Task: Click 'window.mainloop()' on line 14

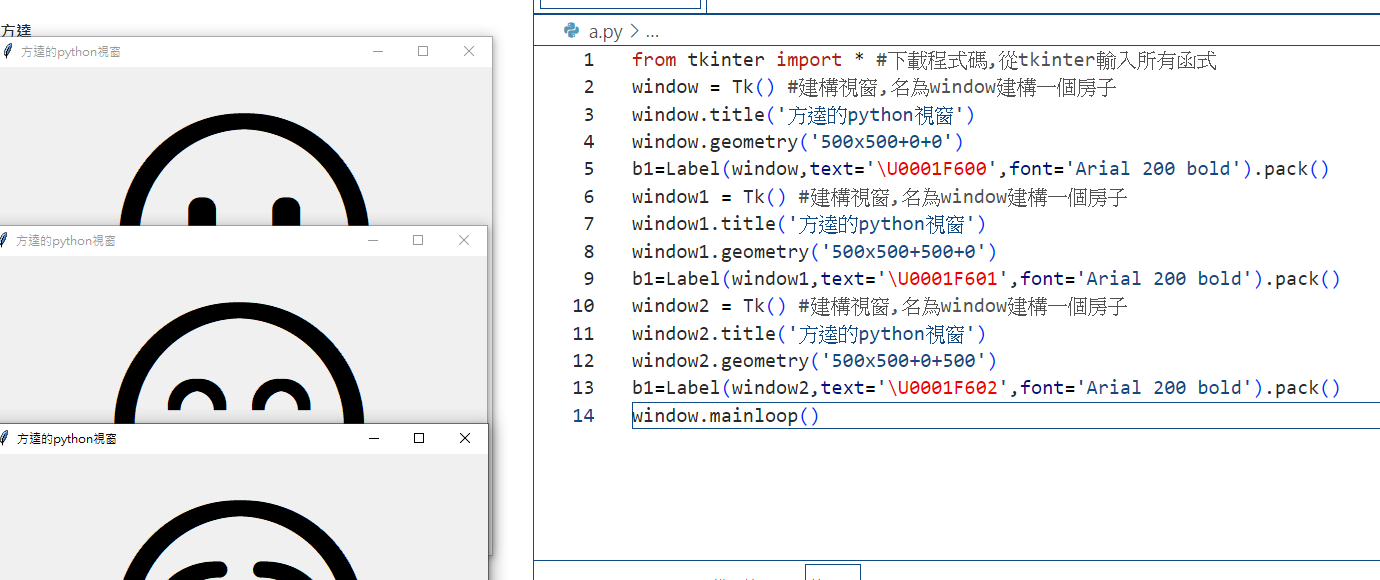Action: 726,415
